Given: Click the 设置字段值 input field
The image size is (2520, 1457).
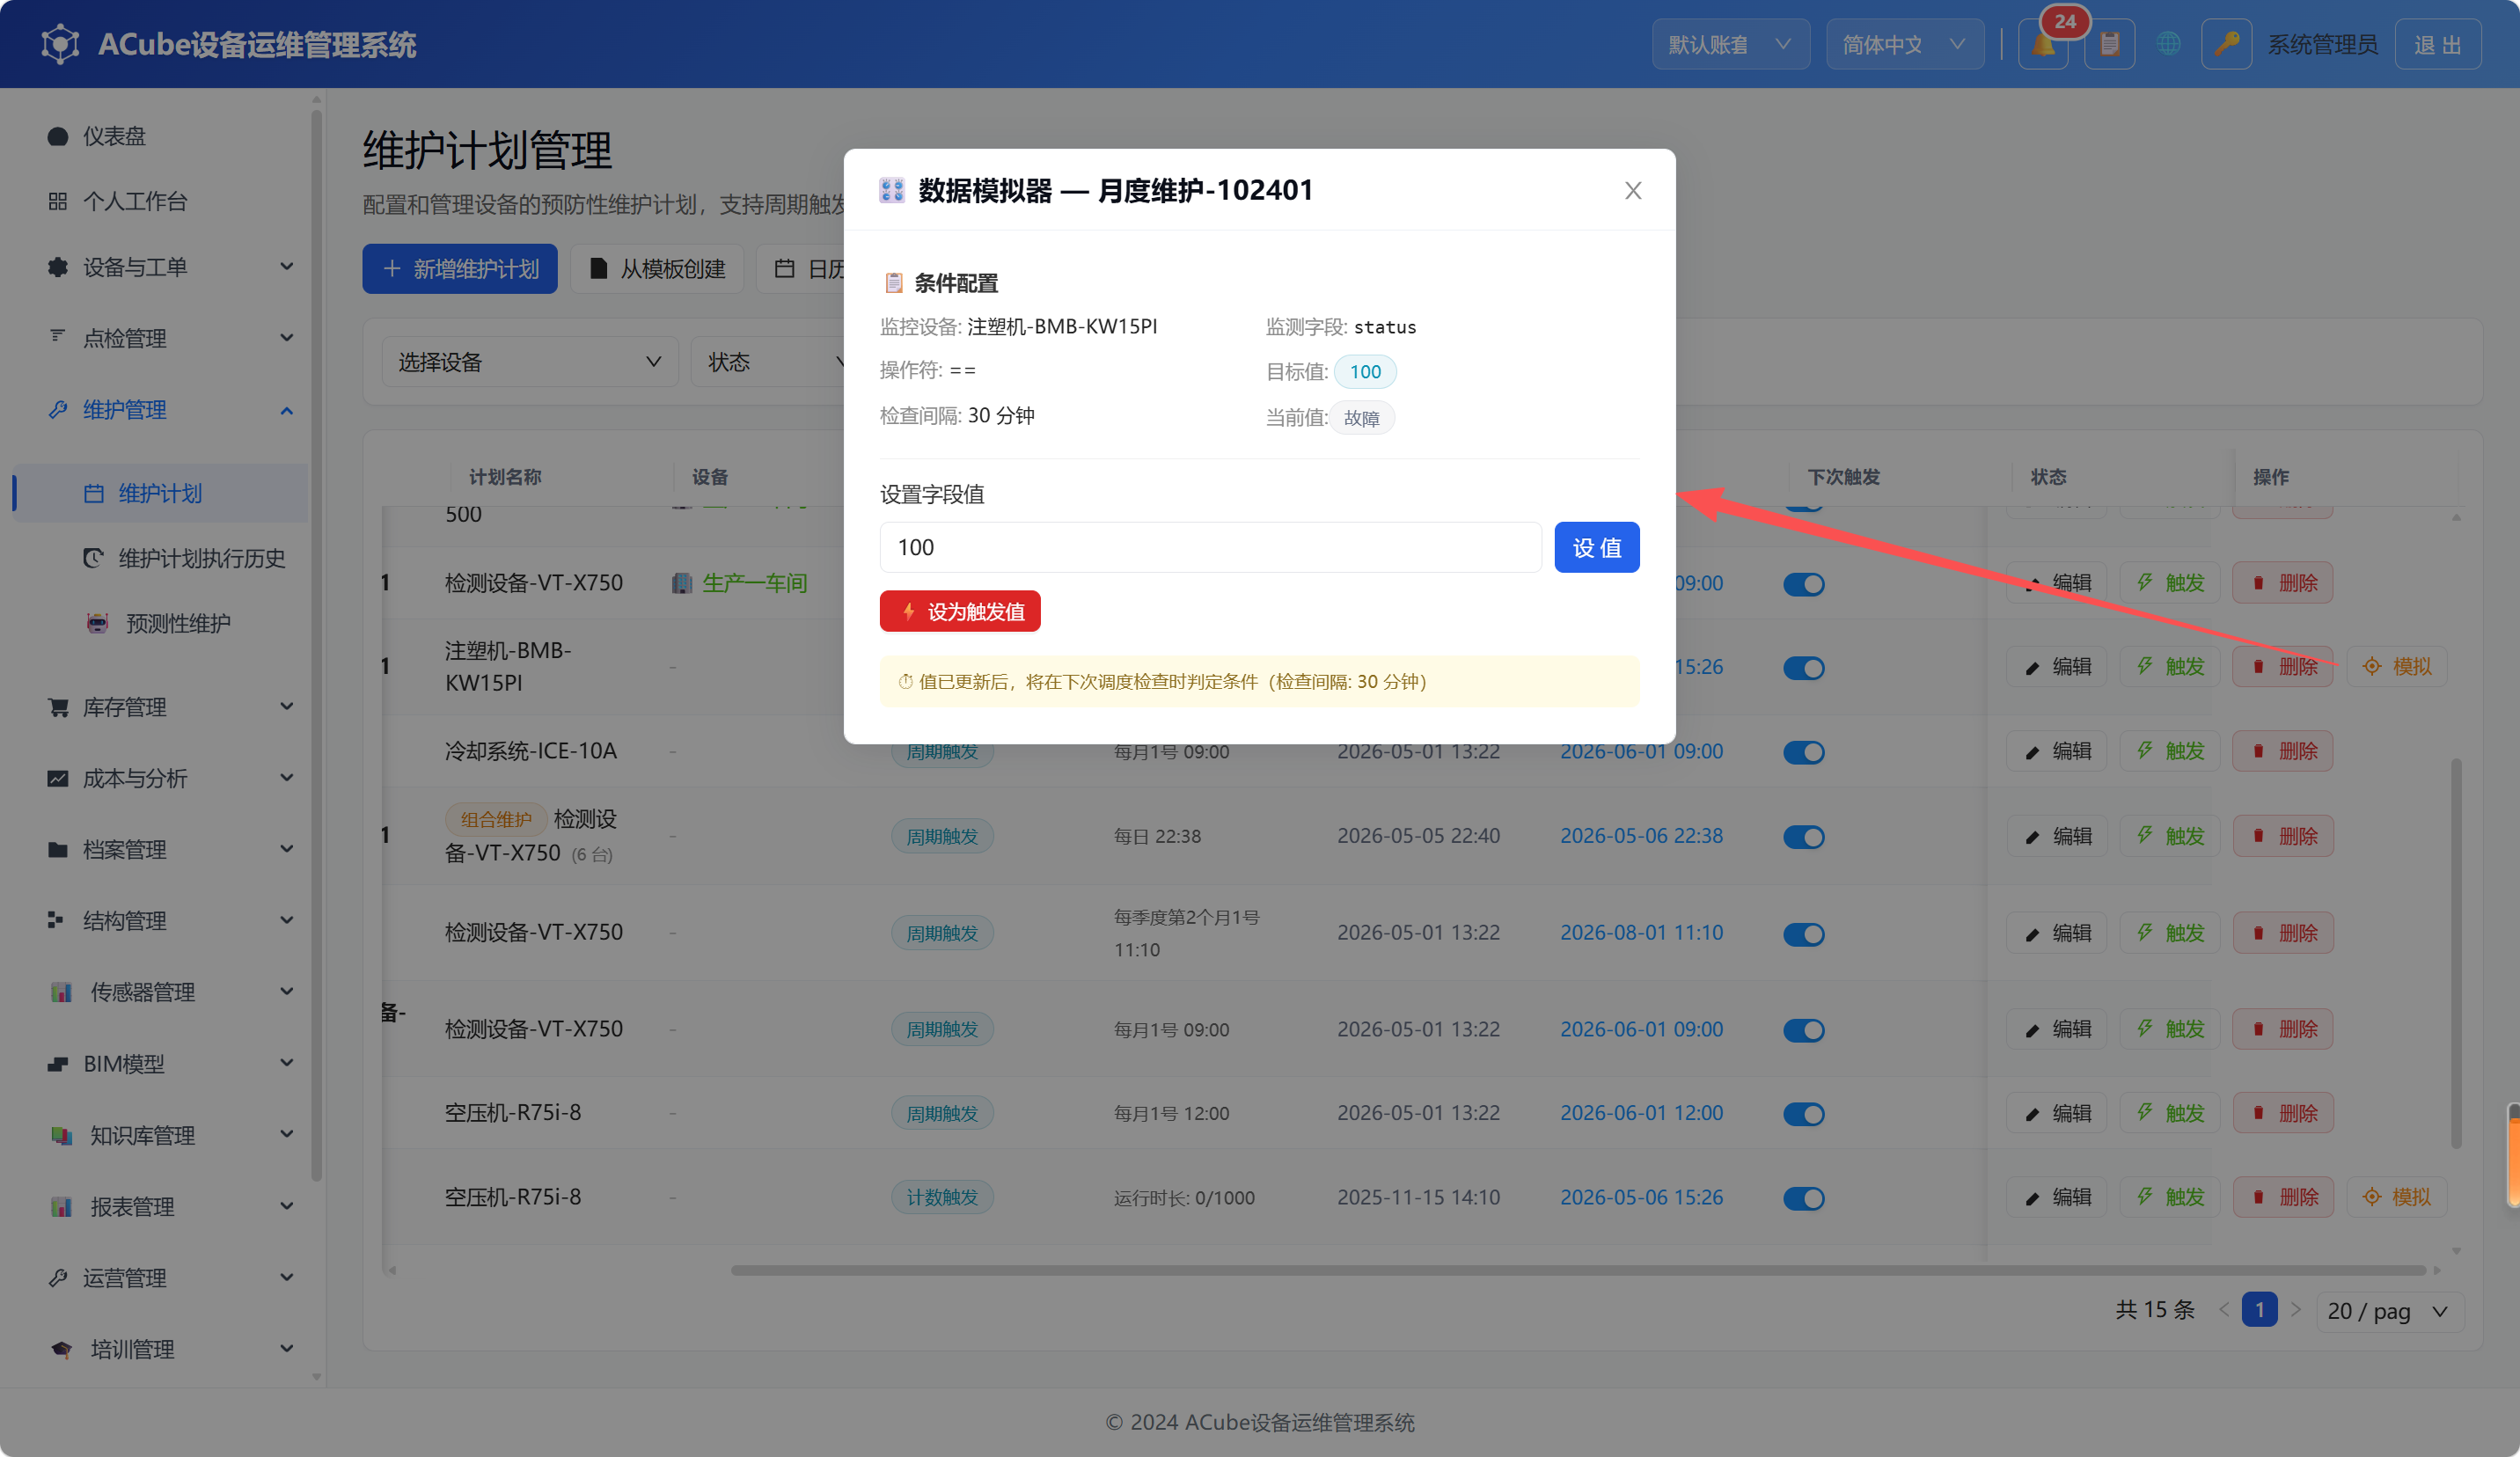Looking at the screenshot, I should pyautogui.click(x=1210, y=547).
